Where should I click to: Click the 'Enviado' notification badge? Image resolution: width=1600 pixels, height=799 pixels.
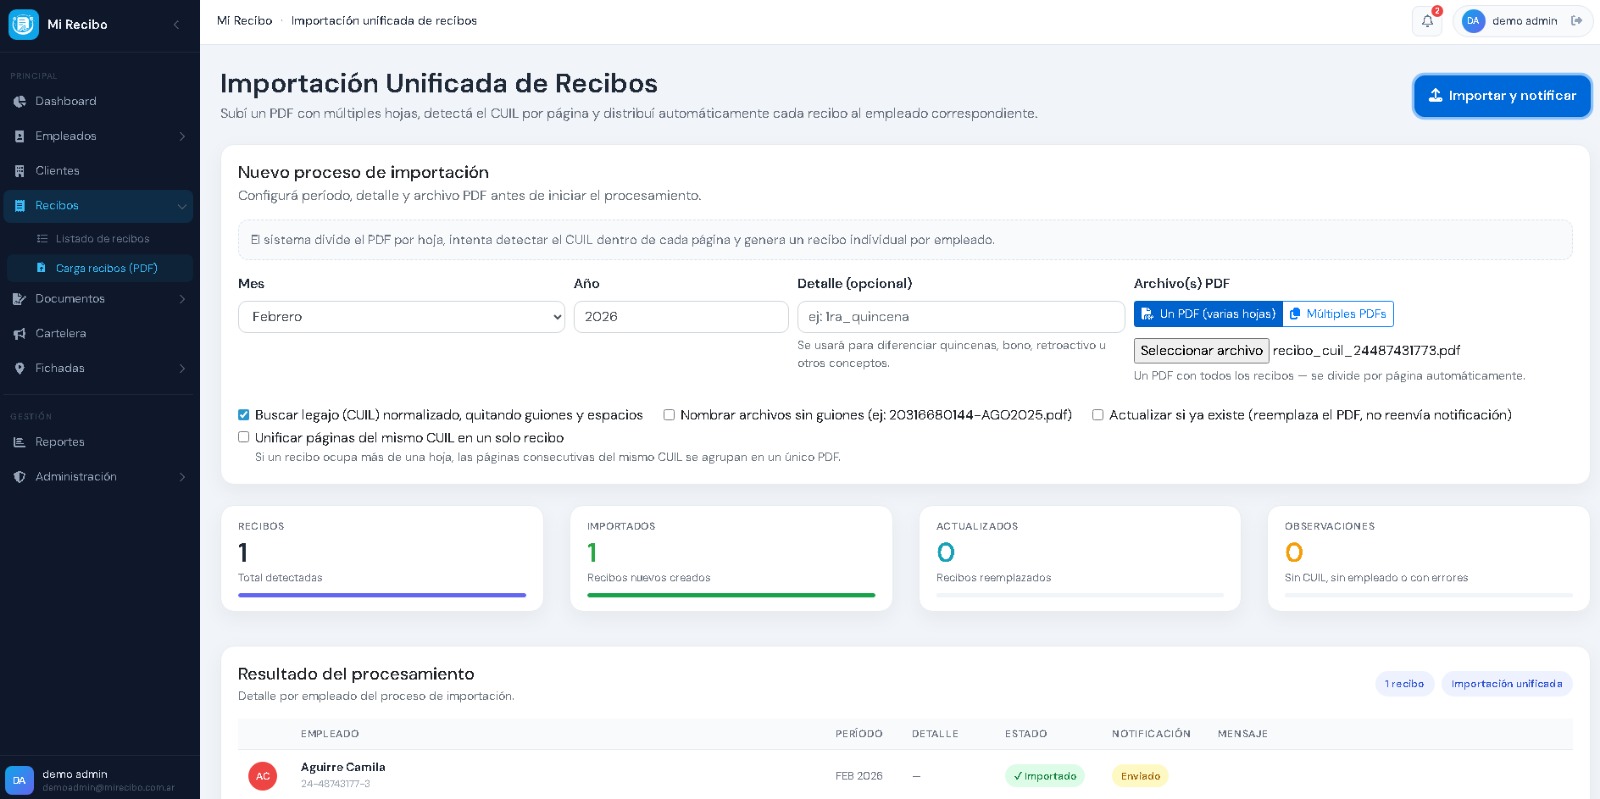(x=1140, y=776)
